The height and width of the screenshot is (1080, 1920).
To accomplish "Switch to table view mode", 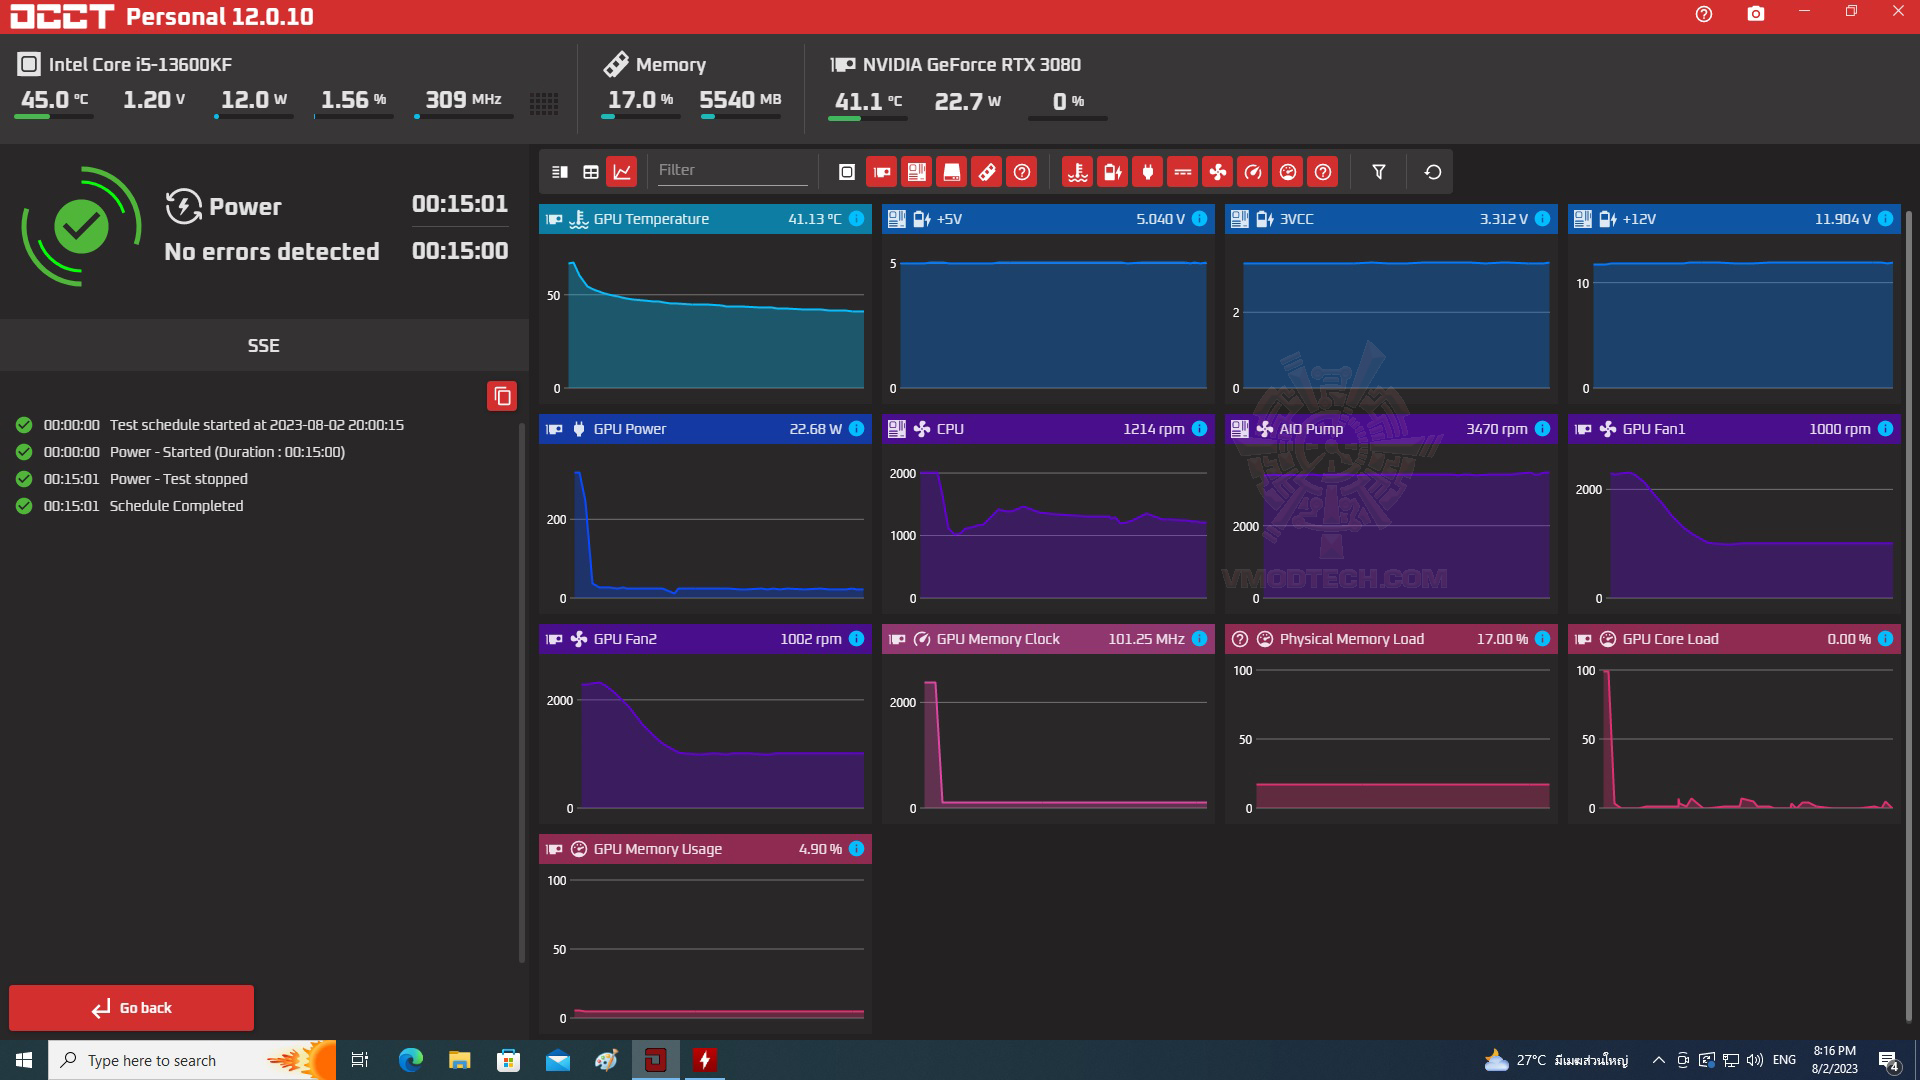I will (x=591, y=172).
